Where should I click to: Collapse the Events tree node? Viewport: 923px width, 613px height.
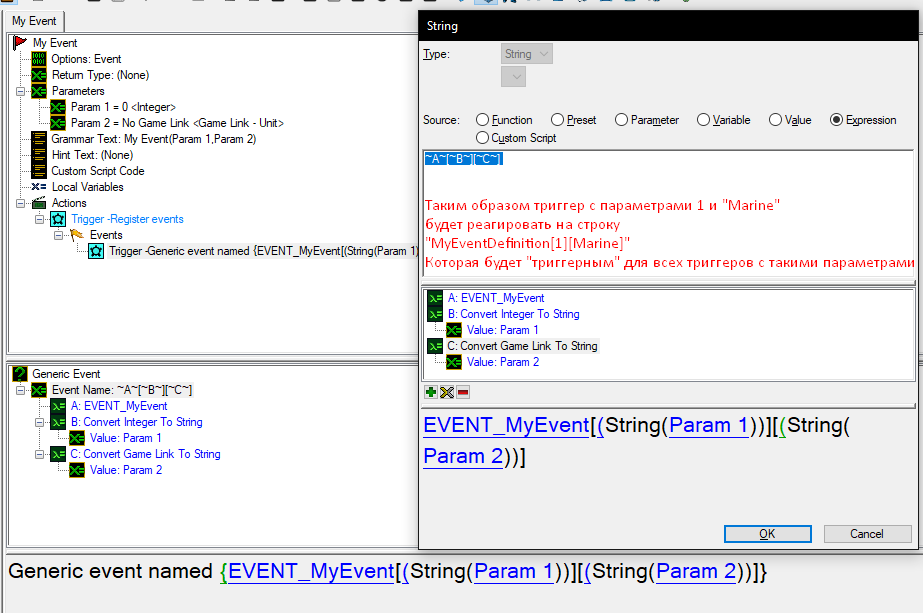pos(58,235)
